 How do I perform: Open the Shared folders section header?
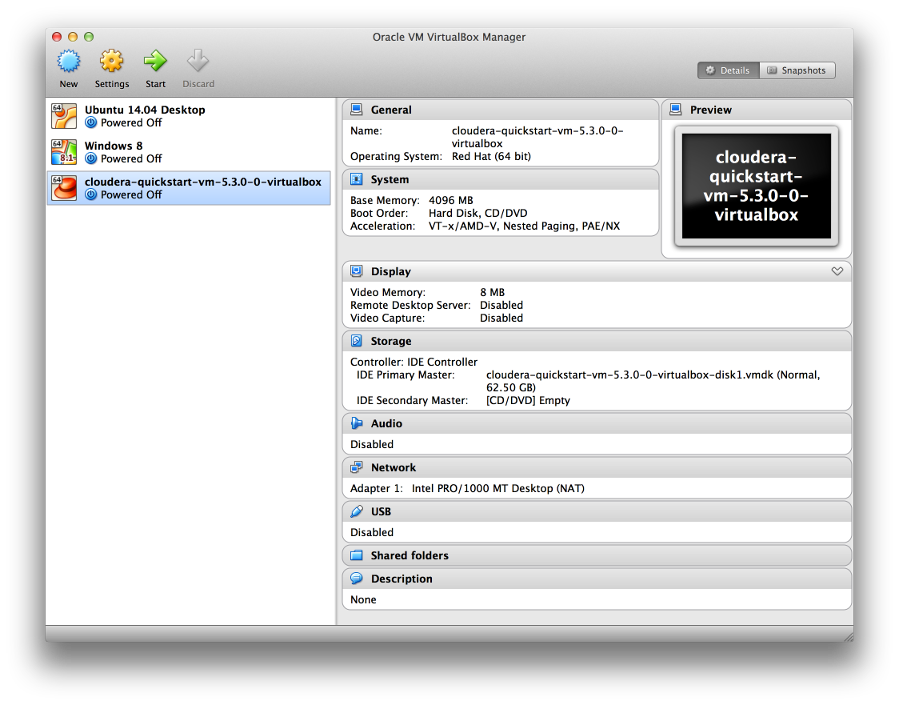pyautogui.click(x=409, y=555)
